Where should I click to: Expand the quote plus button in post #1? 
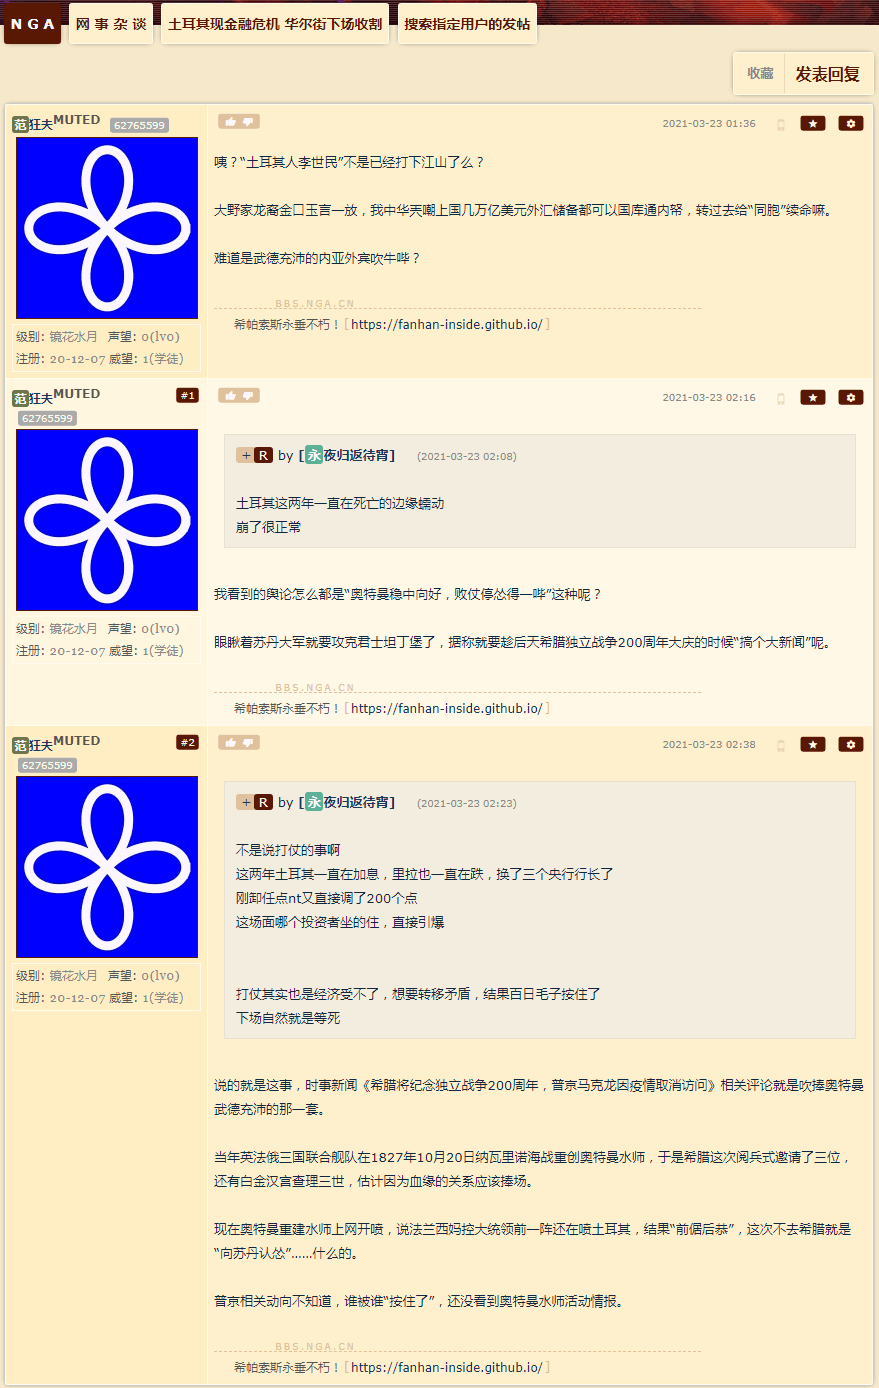245,455
